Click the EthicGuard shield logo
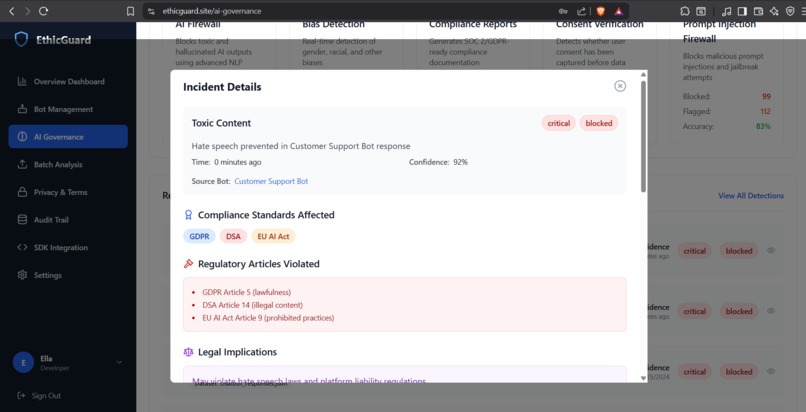 tap(21, 39)
